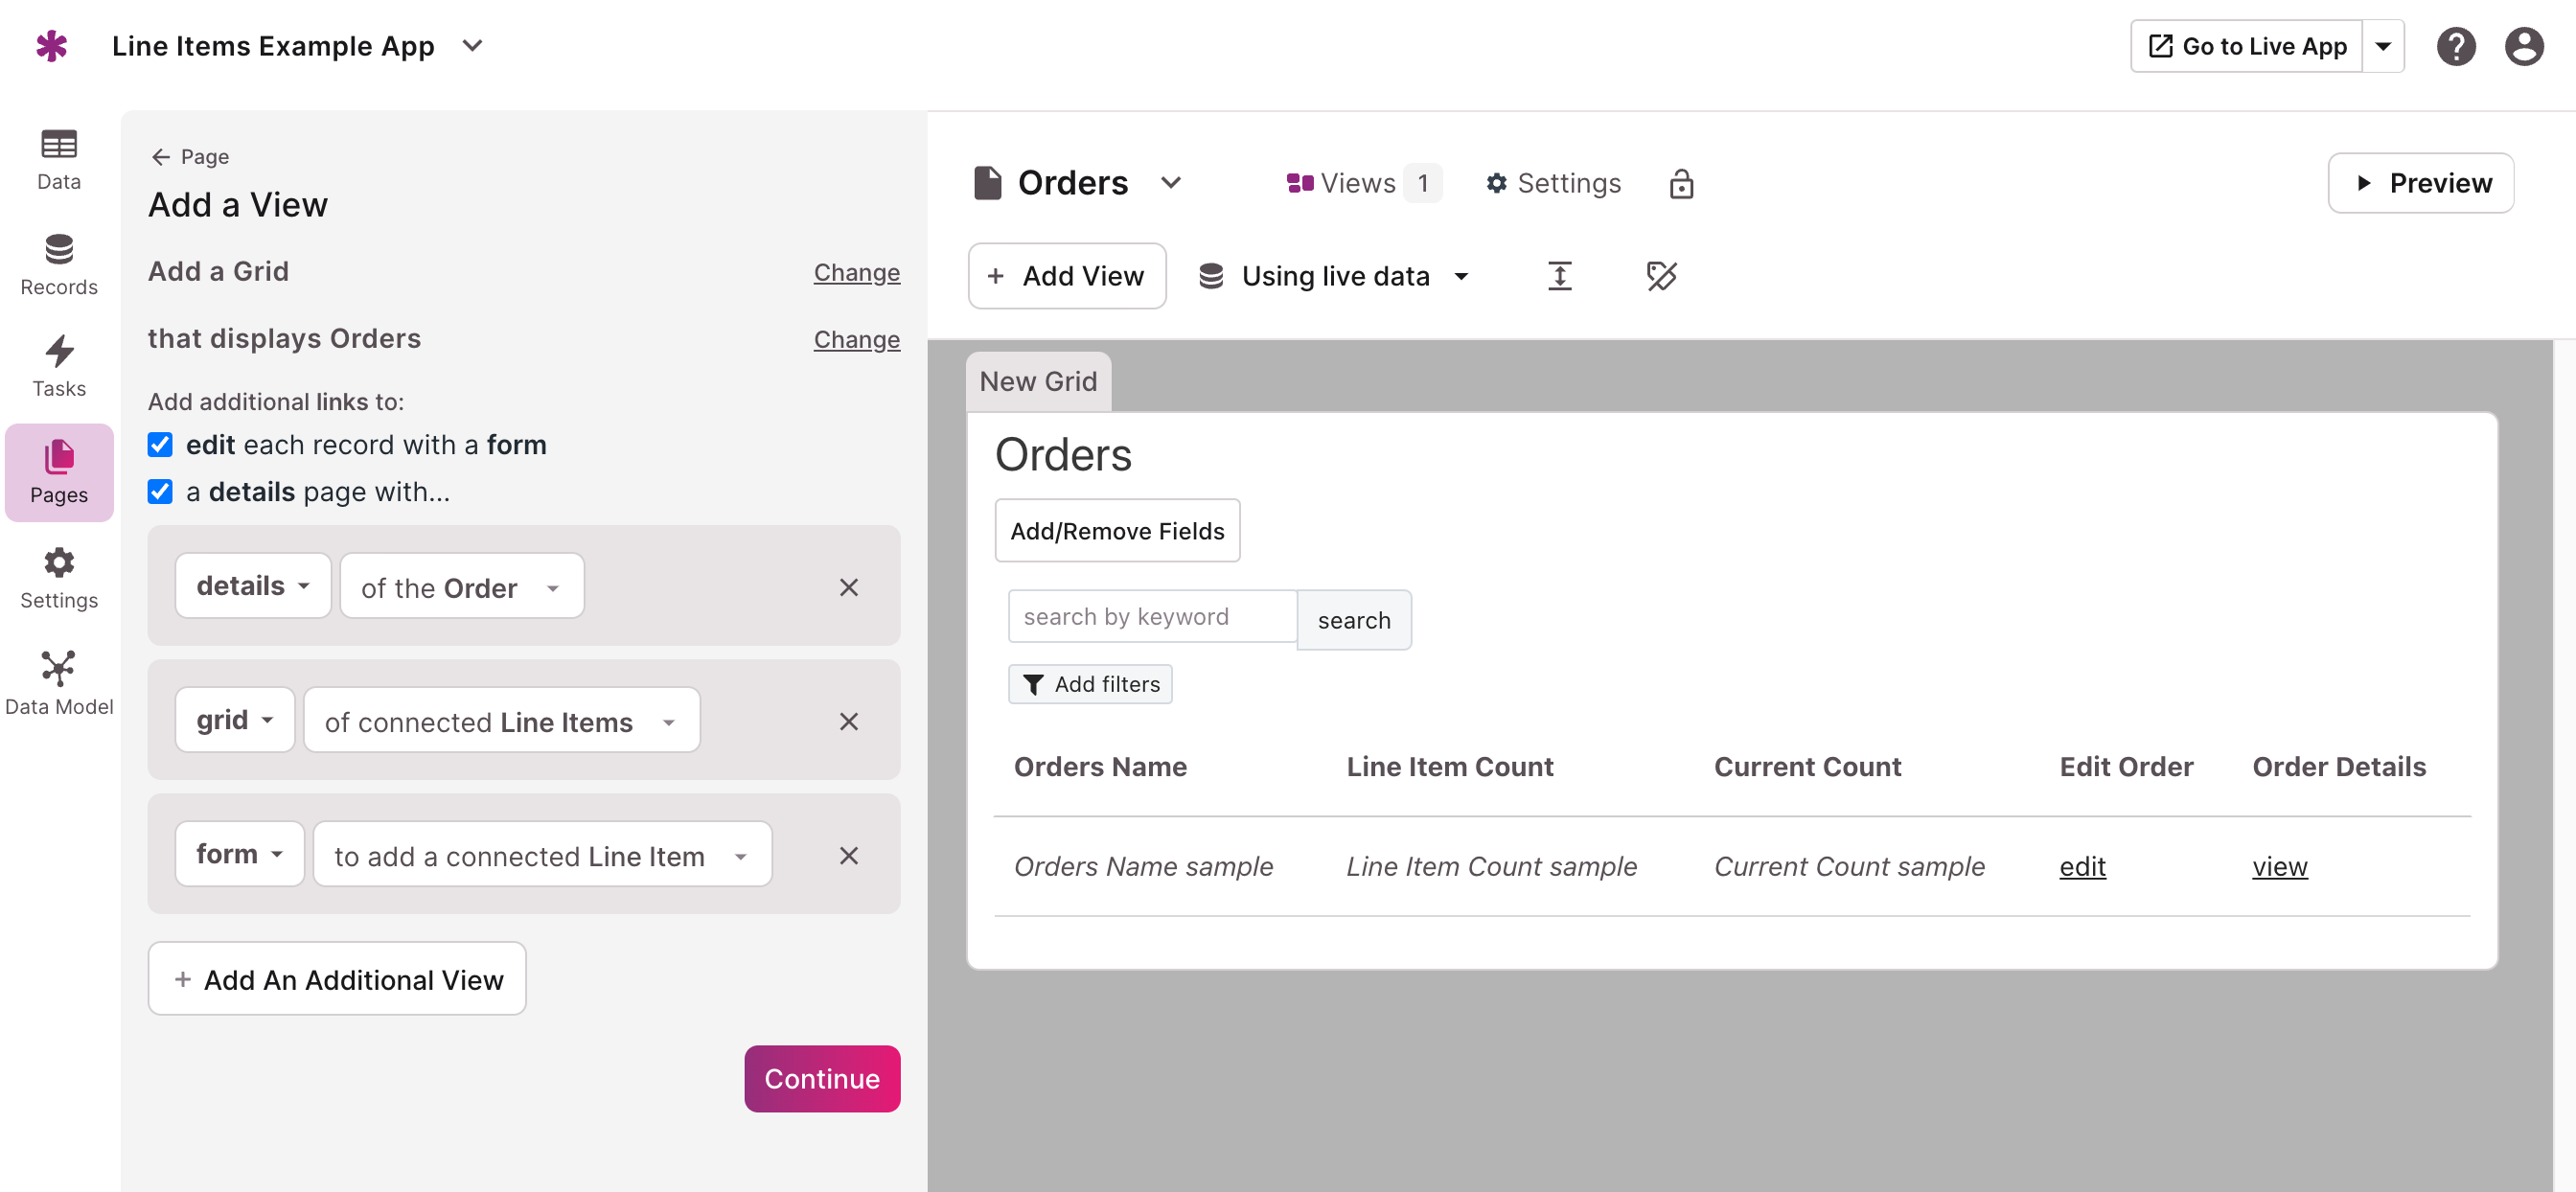The width and height of the screenshot is (2576, 1192).
Task: Click the help question mark icon
Action: click(x=2455, y=46)
